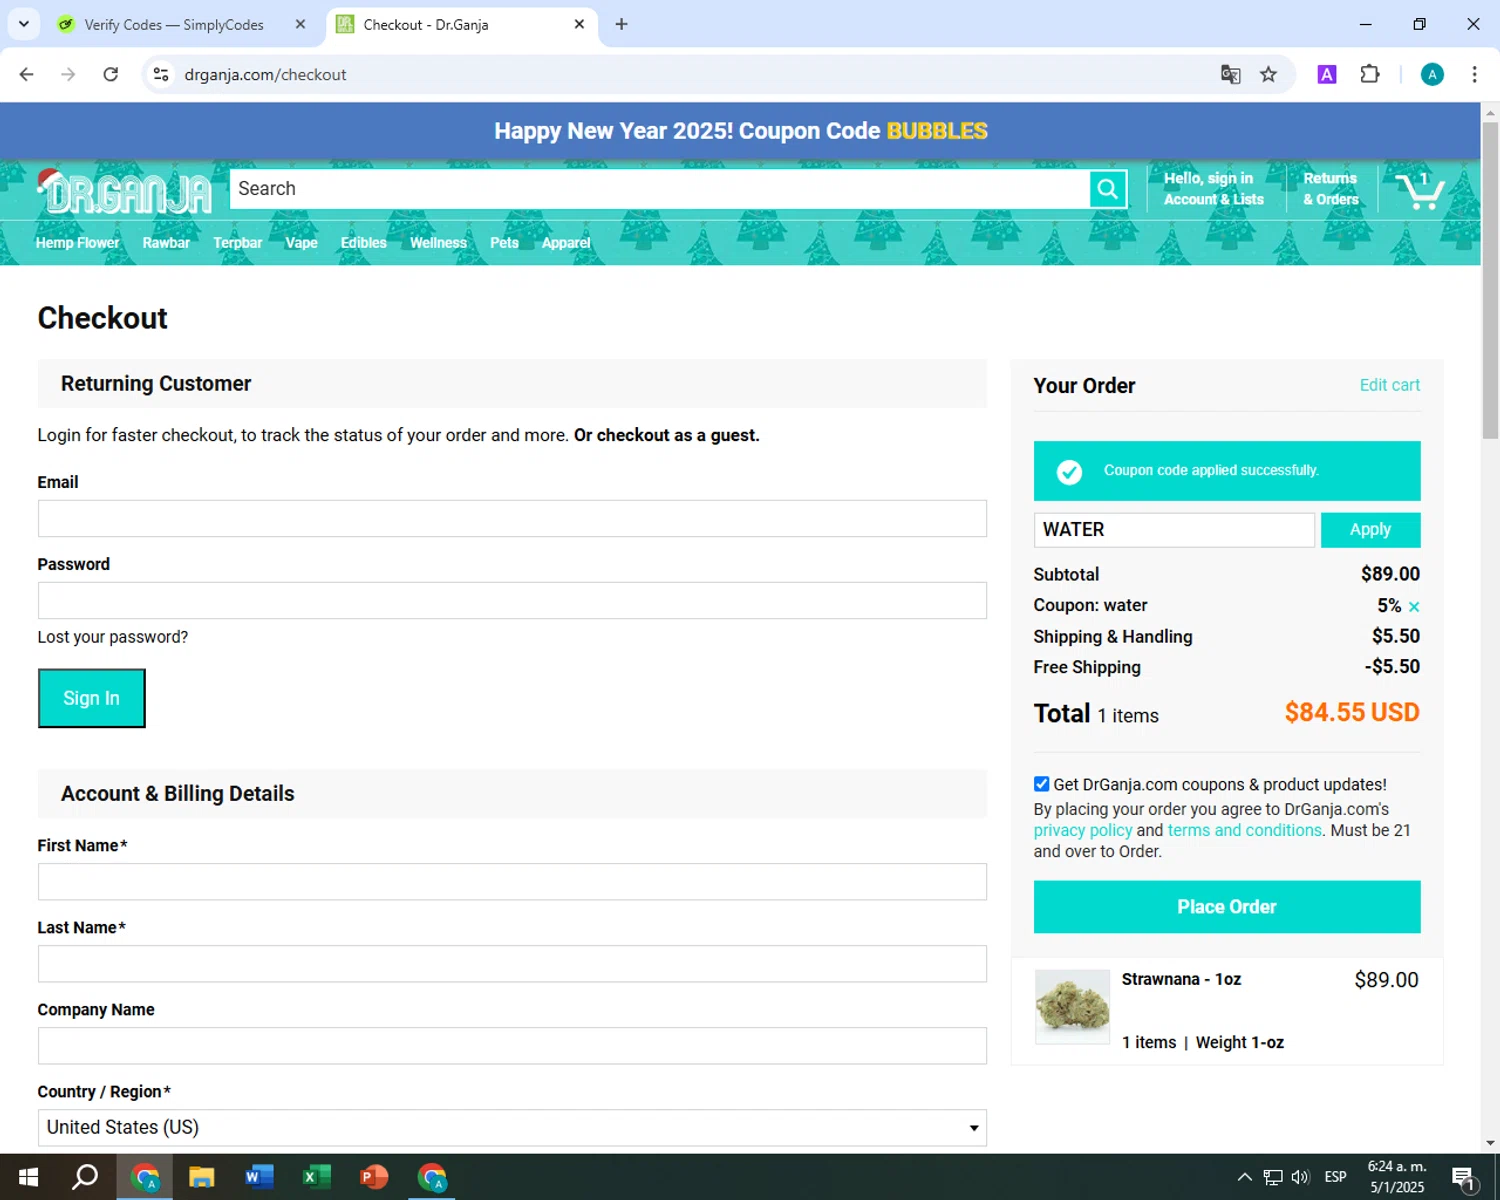
Task: Open the browser extensions puzzle icon
Action: (1370, 74)
